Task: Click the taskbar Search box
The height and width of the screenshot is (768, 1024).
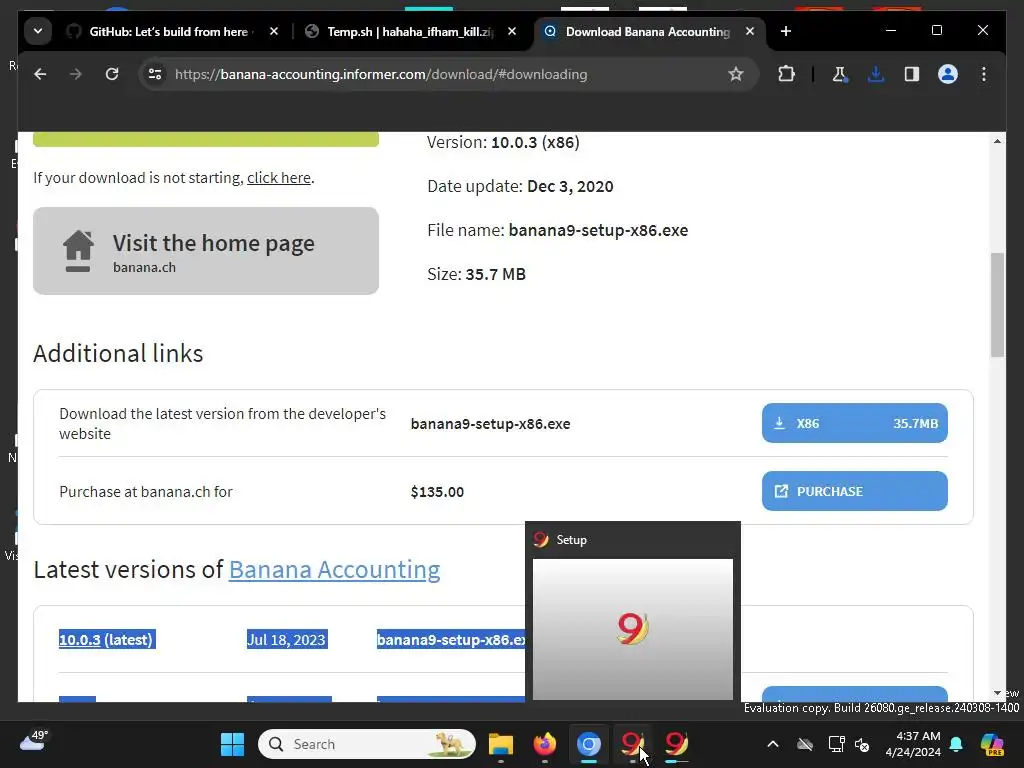Action: (x=367, y=744)
